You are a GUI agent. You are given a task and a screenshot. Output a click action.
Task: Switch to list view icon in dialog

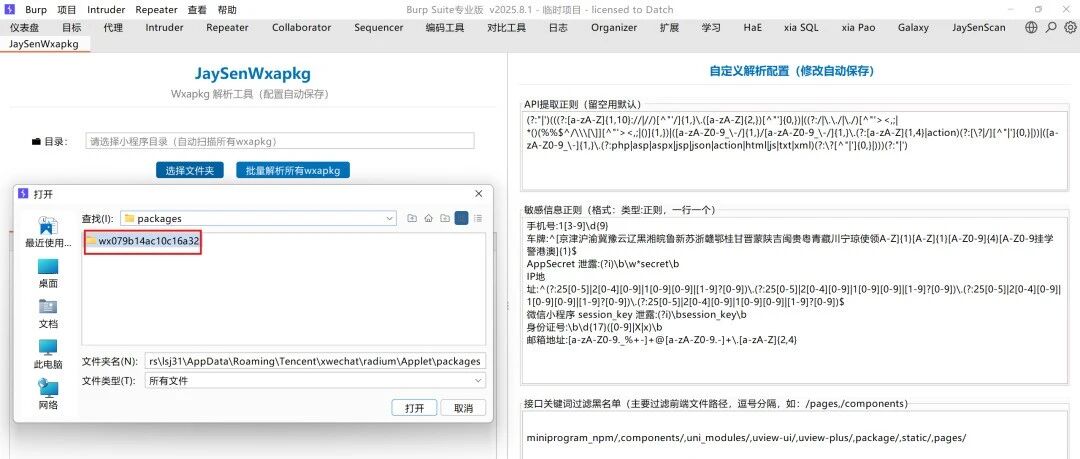[x=461, y=218]
